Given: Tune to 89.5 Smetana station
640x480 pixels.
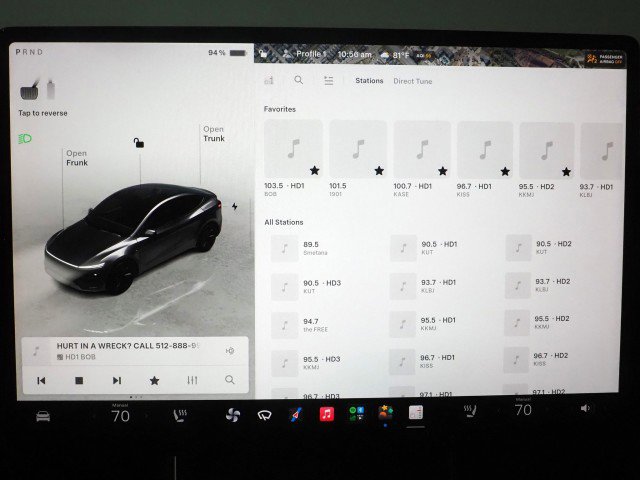Looking at the screenshot, I should click(x=302, y=248).
